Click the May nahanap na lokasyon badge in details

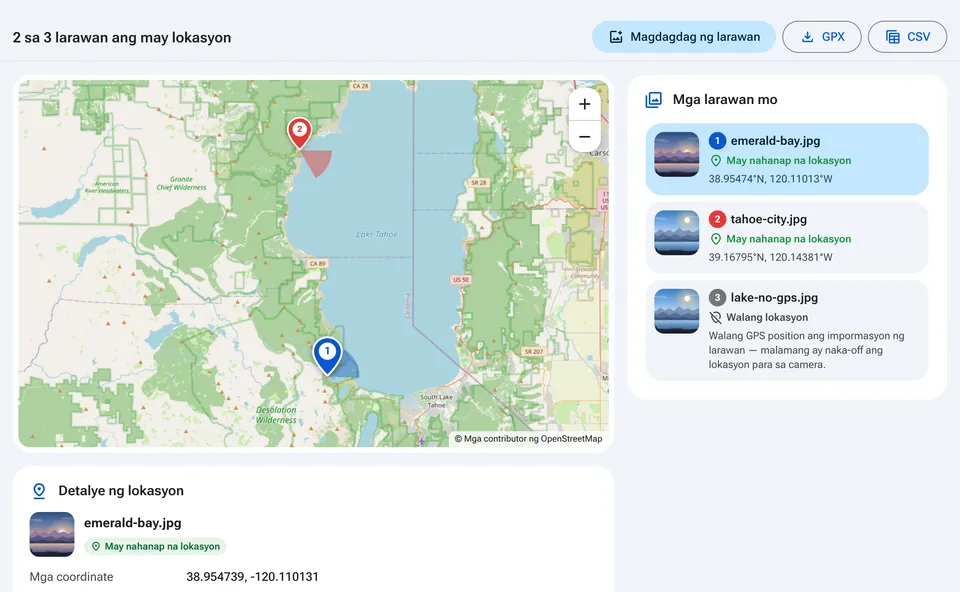[x=156, y=547]
